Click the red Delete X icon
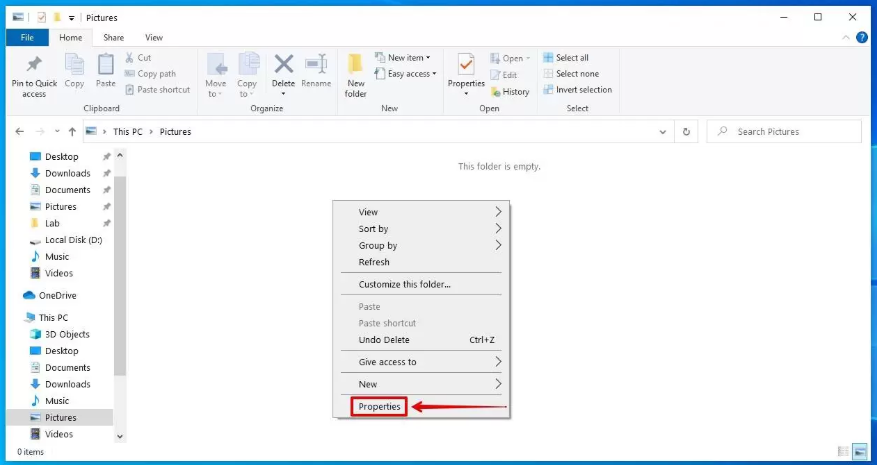Screen dimensions: 877x465 click(x=284, y=64)
